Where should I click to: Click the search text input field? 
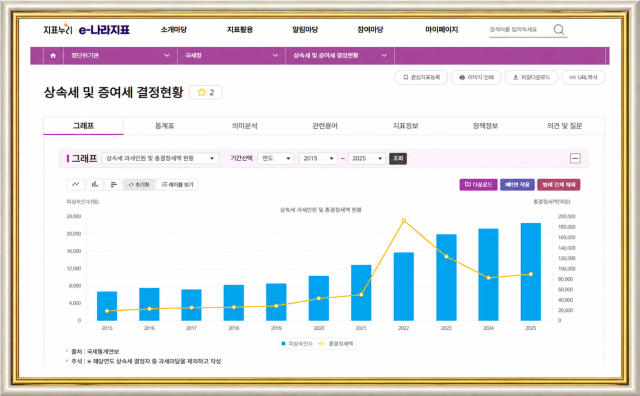point(520,29)
